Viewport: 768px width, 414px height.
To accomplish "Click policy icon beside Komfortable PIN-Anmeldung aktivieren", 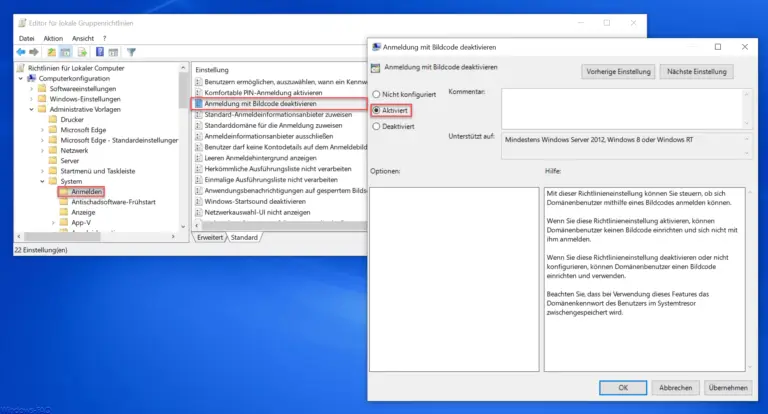I will pos(198,93).
